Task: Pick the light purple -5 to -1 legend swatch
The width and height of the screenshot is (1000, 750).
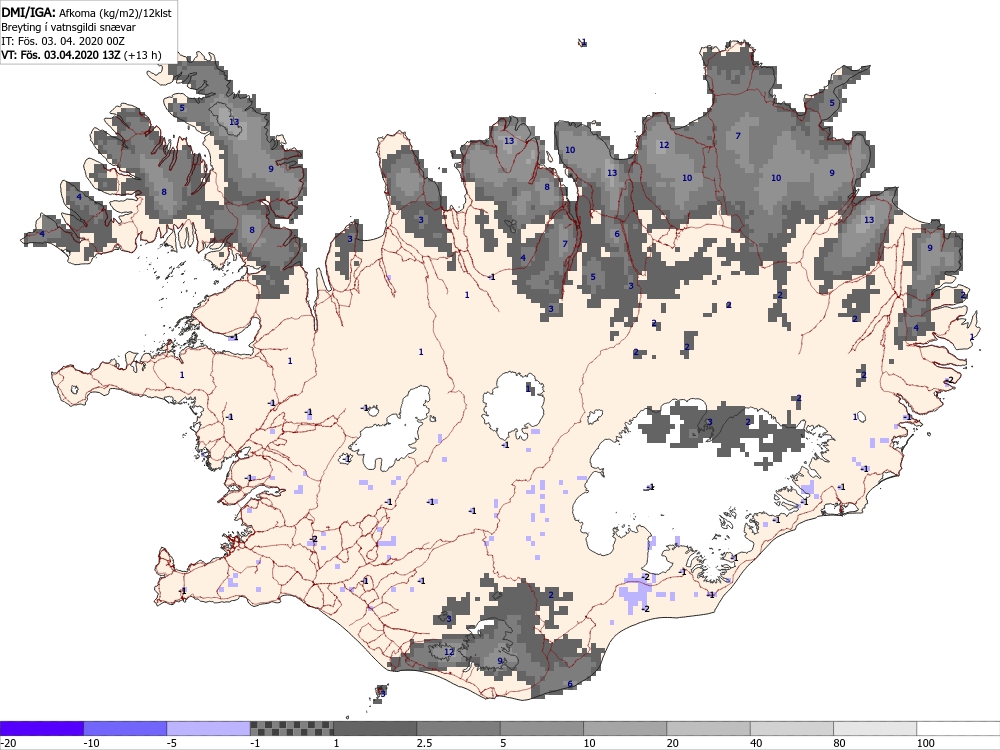Action: click(209, 728)
